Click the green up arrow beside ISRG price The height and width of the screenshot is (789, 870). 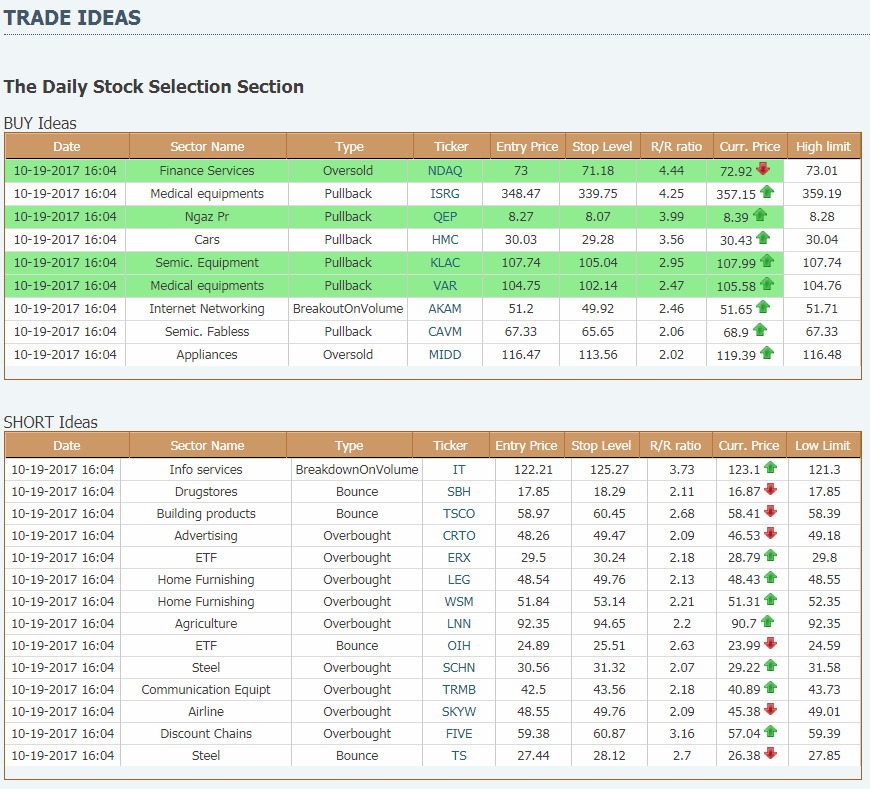click(767, 192)
